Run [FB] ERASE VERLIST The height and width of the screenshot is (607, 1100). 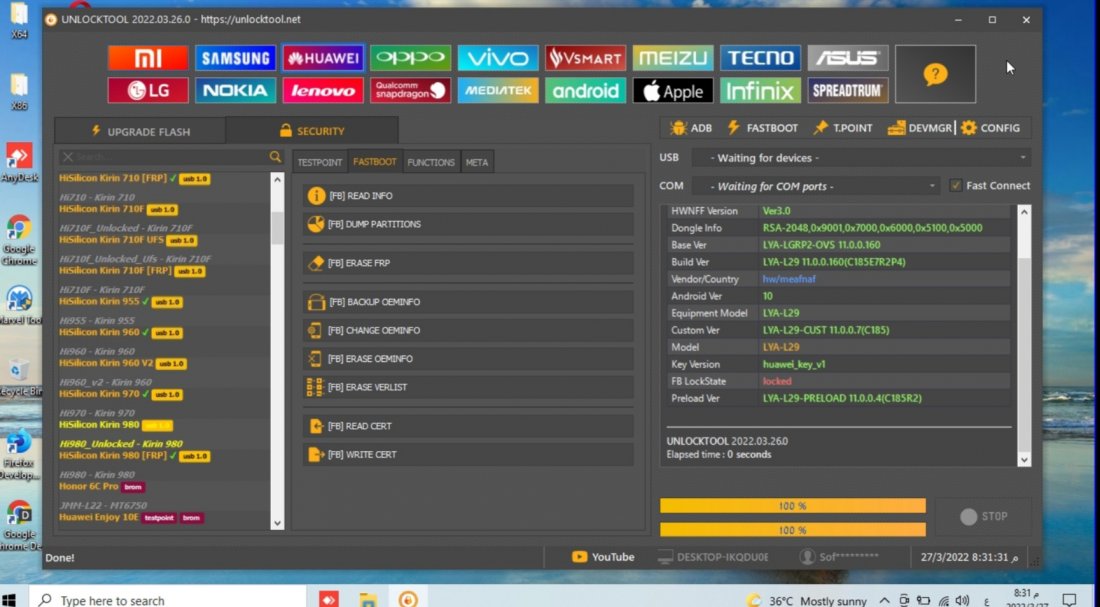point(468,387)
